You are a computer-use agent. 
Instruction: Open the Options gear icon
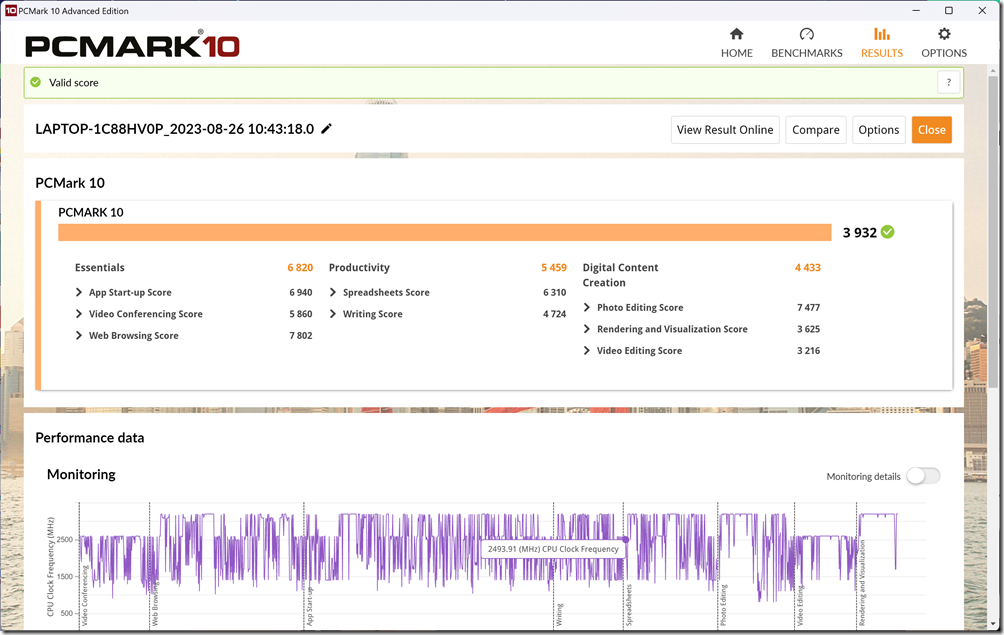pos(943,35)
